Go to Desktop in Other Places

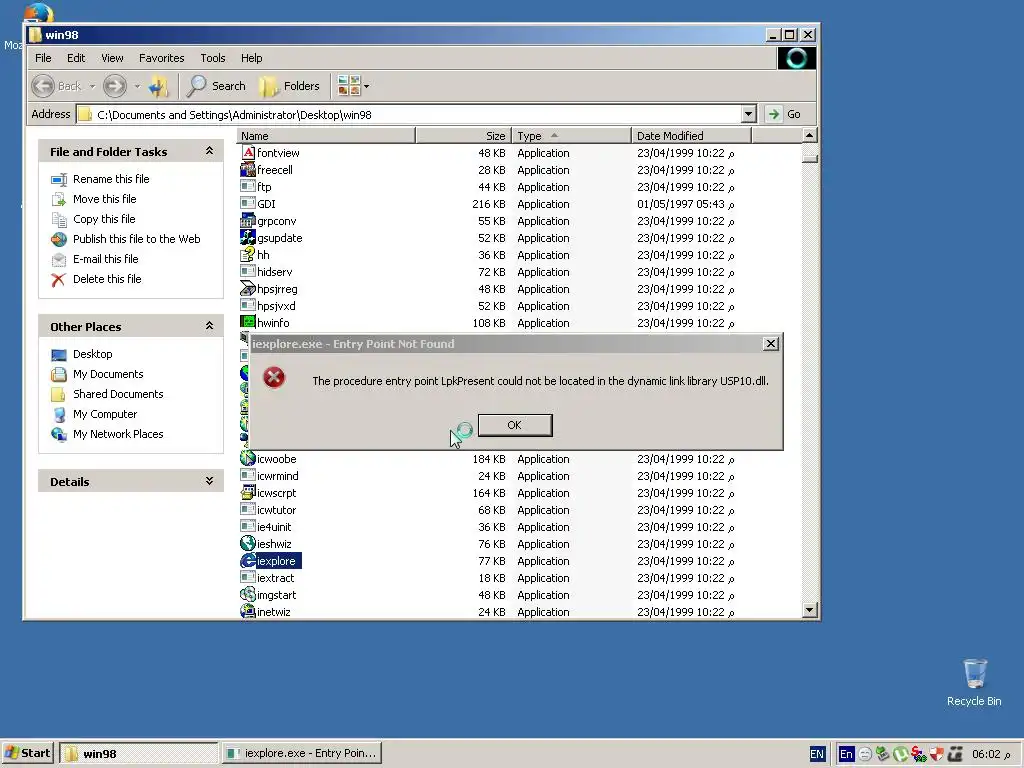click(93, 354)
